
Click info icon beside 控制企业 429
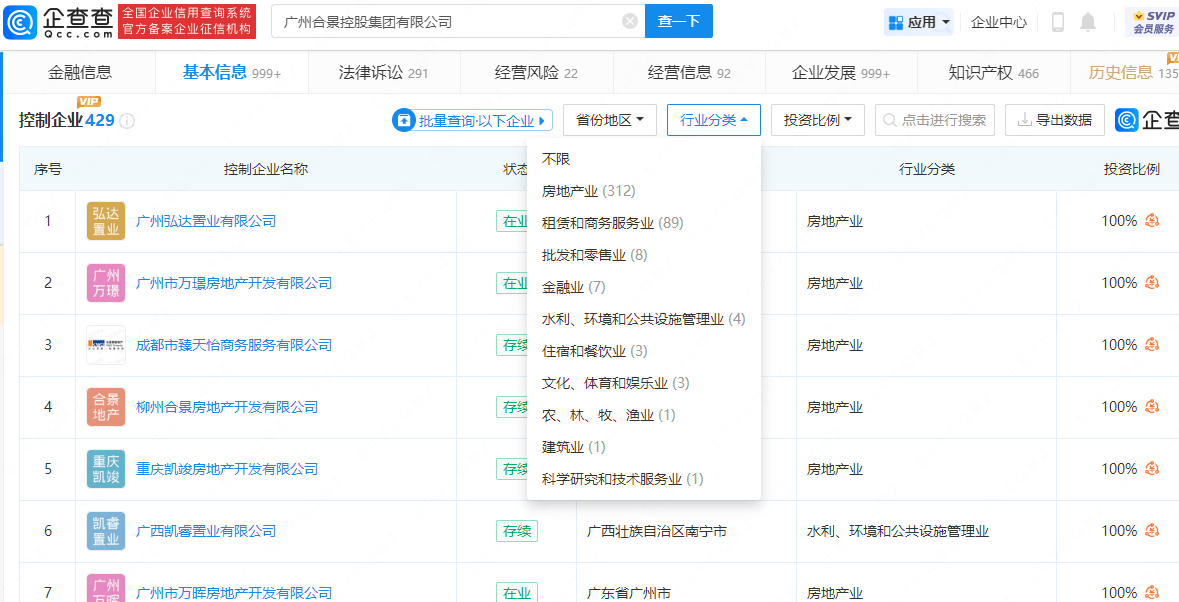tap(127, 121)
